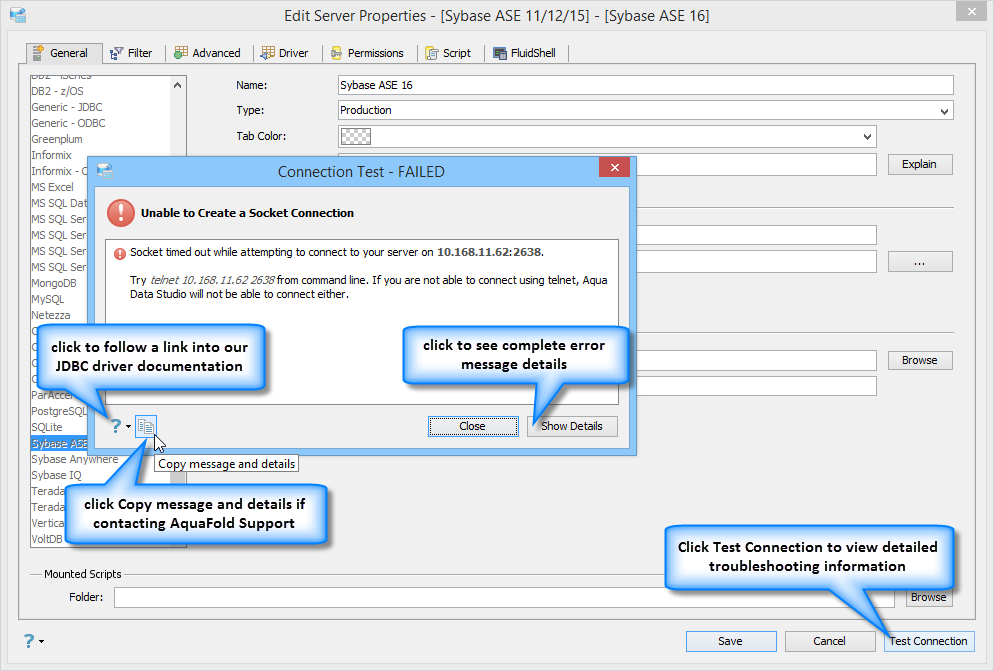
Task: Select Netezza in server list
Action: tap(51, 315)
